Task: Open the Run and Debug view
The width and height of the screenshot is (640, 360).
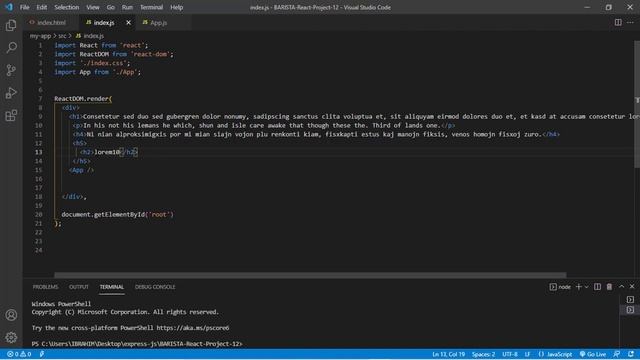Action: tap(11, 93)
